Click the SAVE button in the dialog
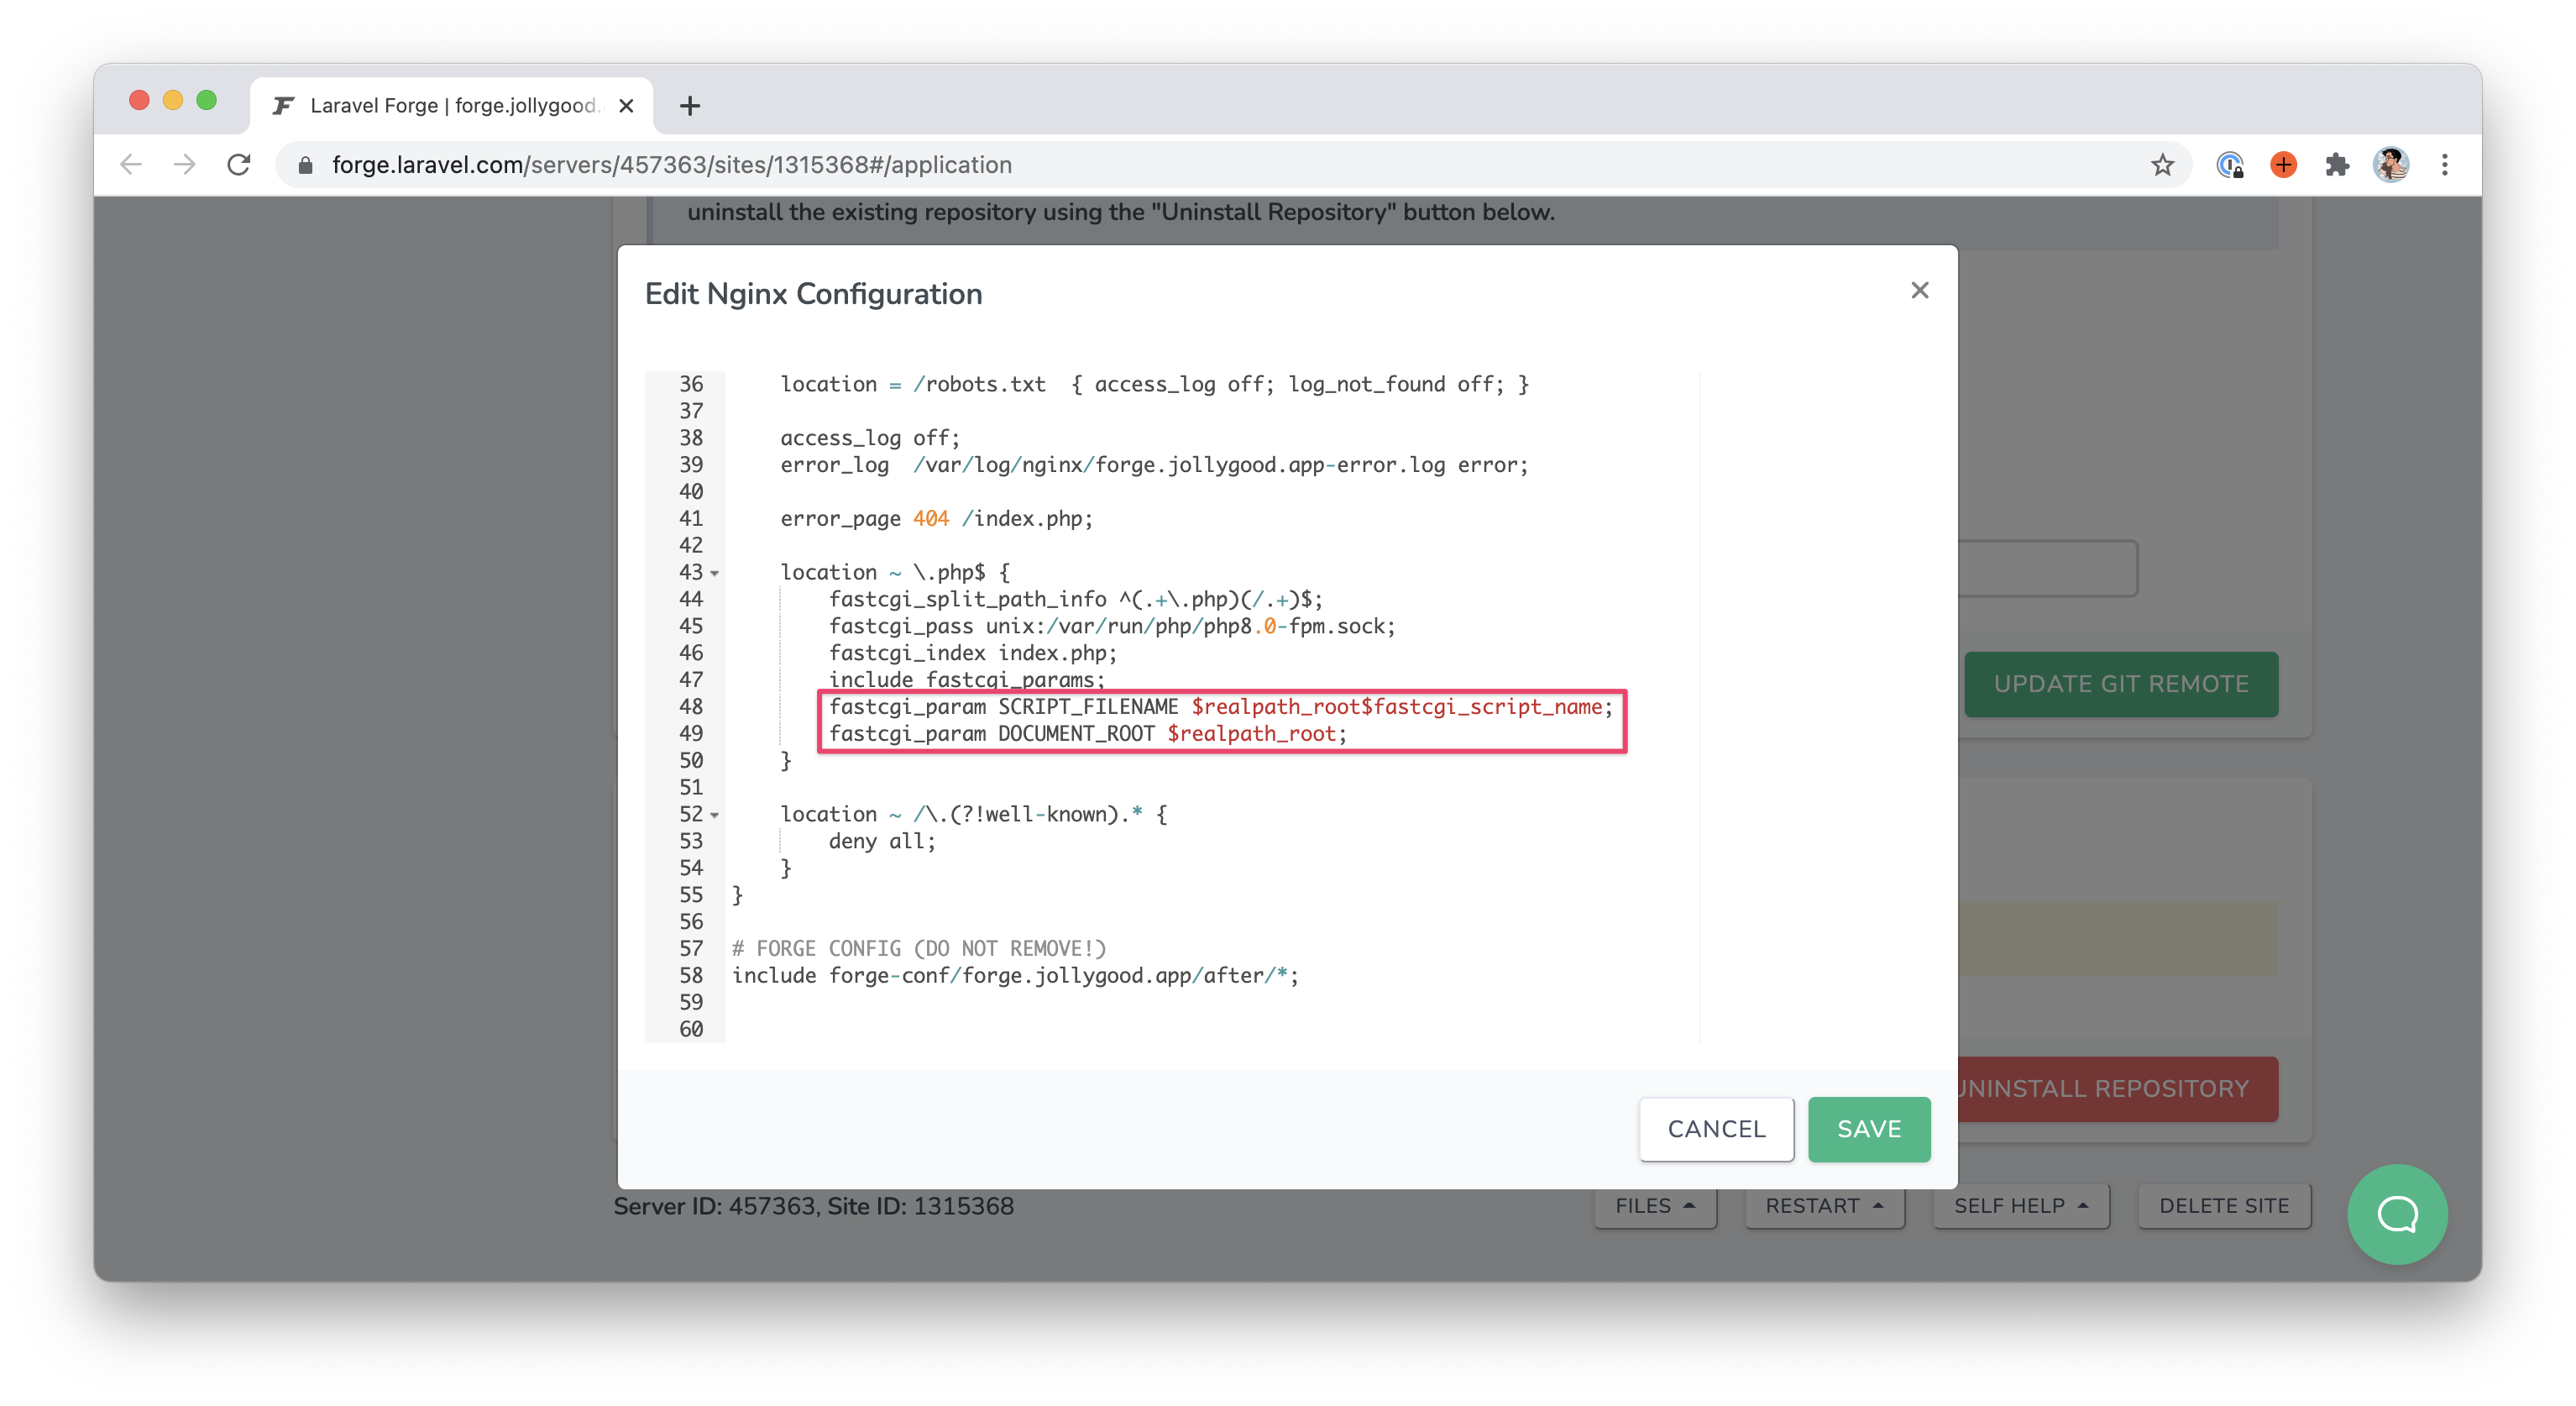The width and height of the screenshot is (2576, 1406). [x=1868, y=1127]
